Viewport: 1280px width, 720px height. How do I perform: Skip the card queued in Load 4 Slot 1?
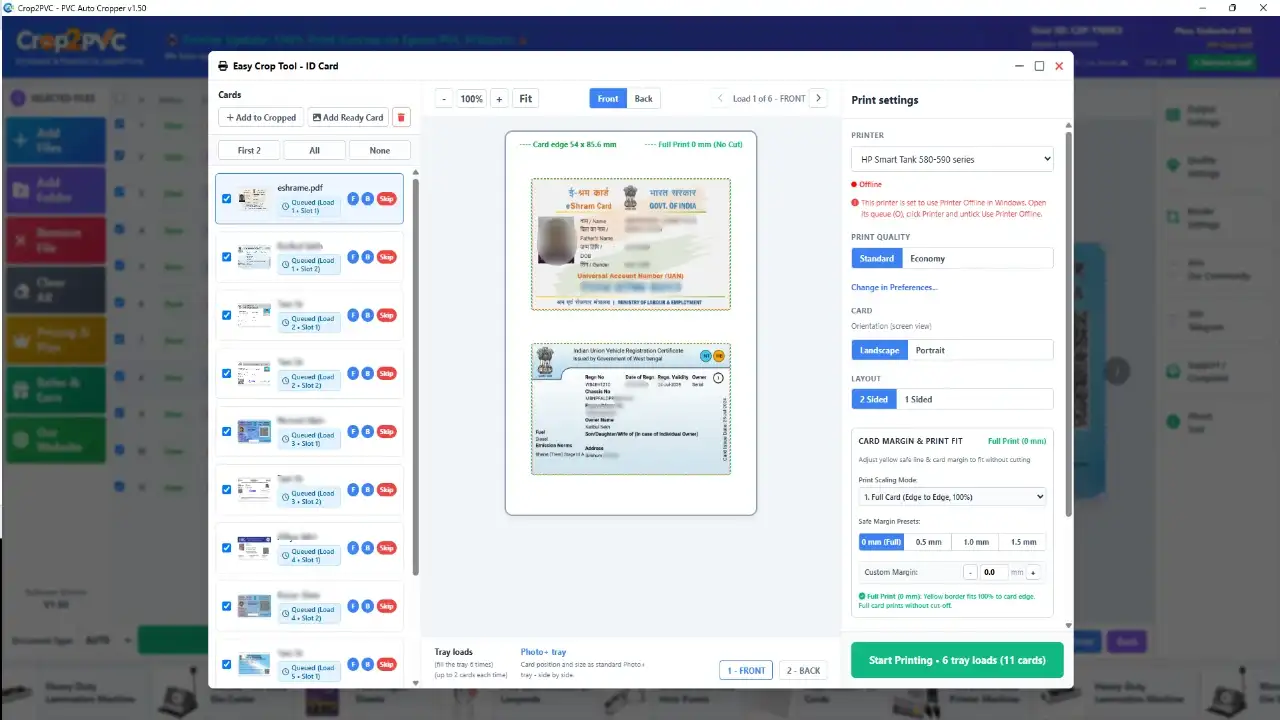(x=387, y=547)
